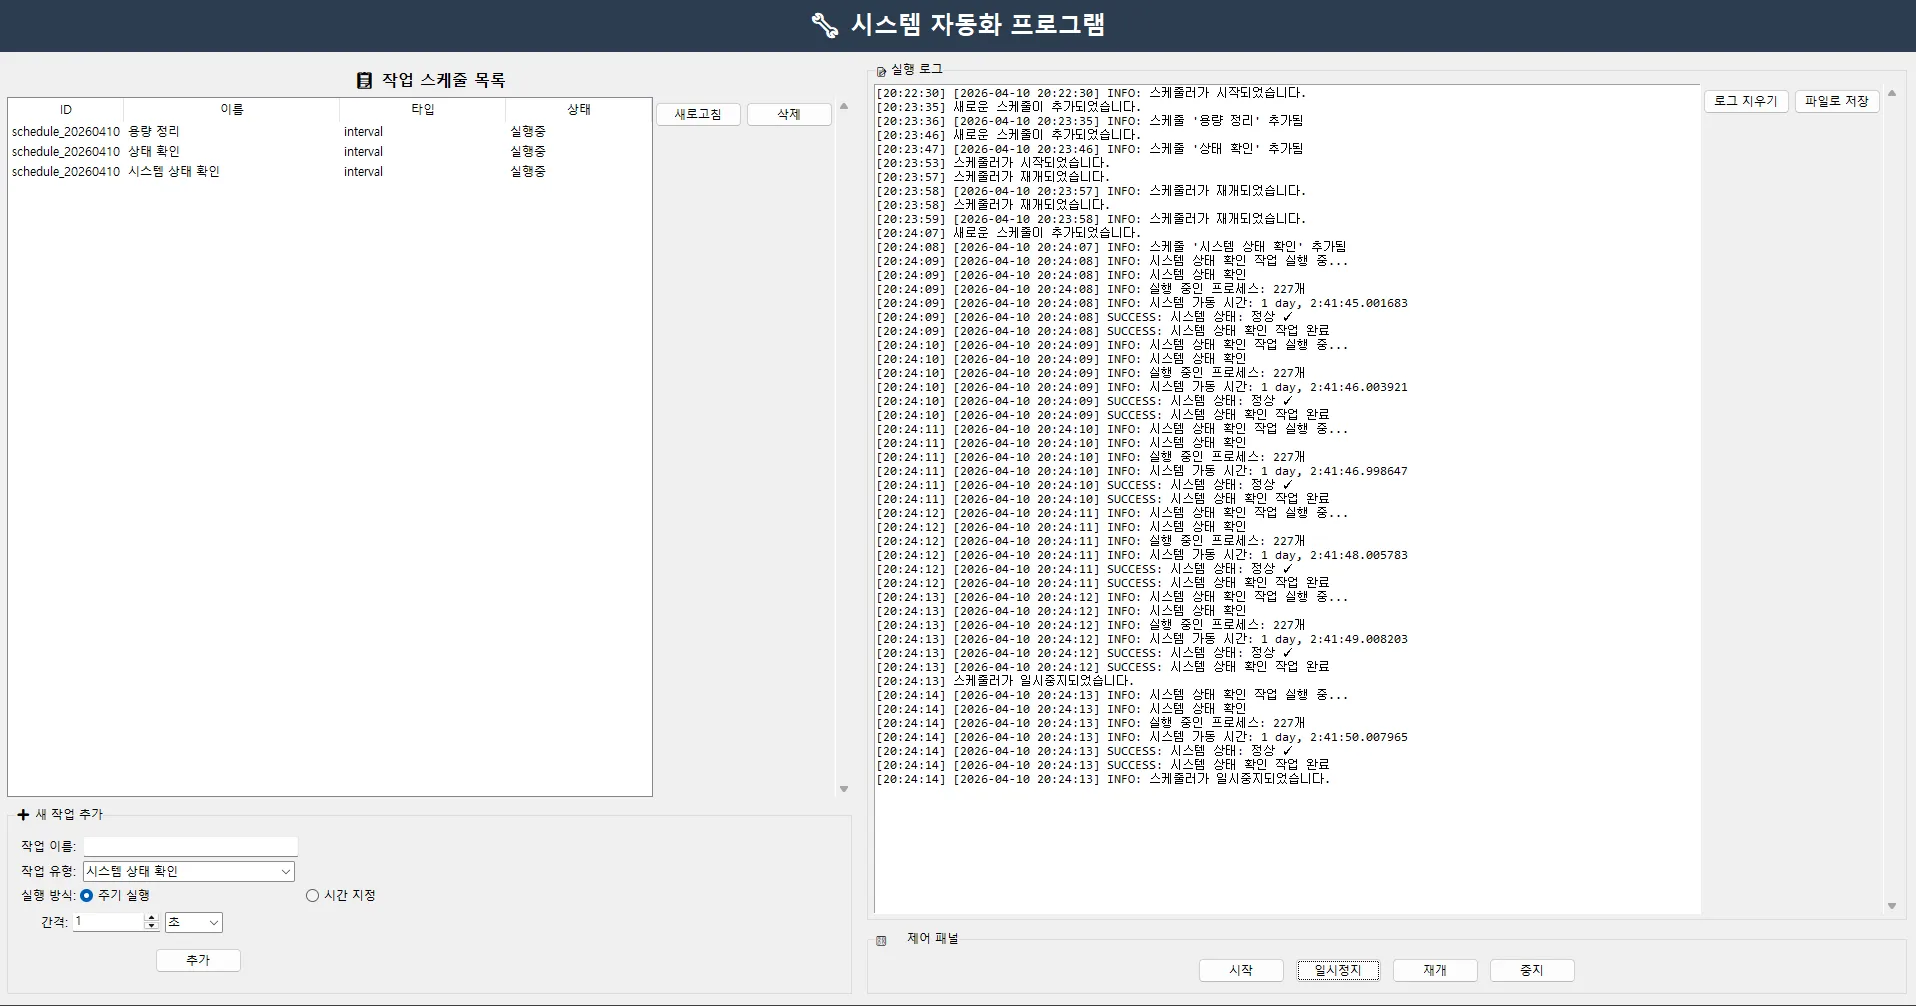Sort by the 이름 column header
This screenshot has width=1916, height=1006.
point(232,110)
